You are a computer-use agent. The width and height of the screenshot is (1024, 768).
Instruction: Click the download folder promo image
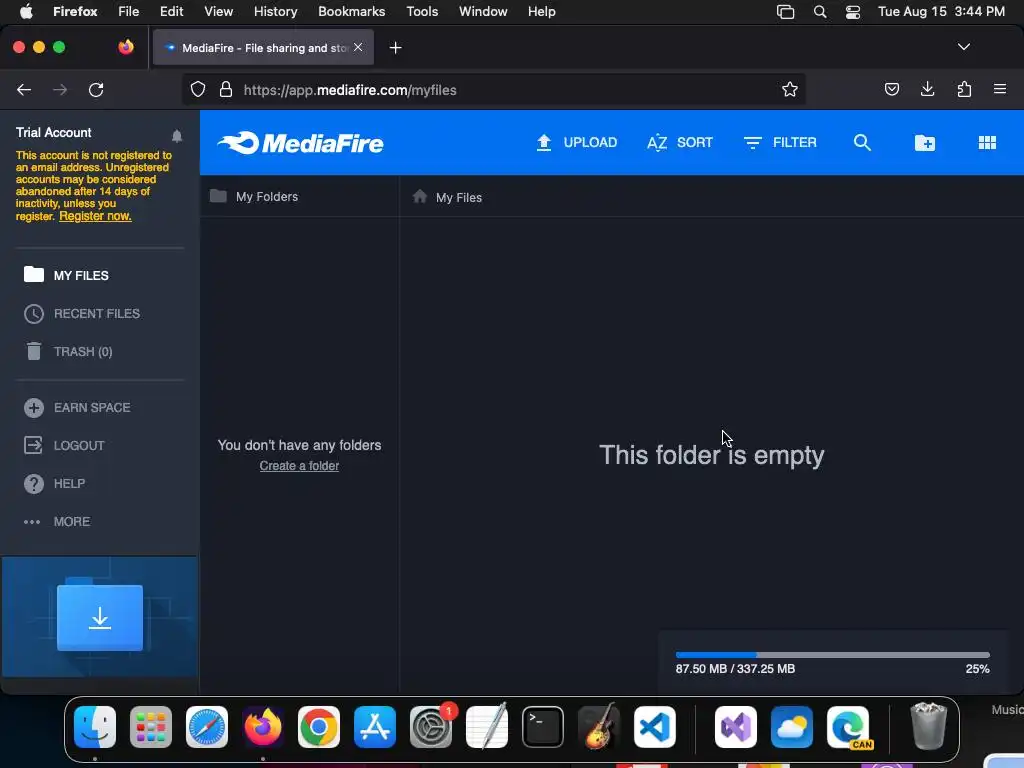coord(100,617)
